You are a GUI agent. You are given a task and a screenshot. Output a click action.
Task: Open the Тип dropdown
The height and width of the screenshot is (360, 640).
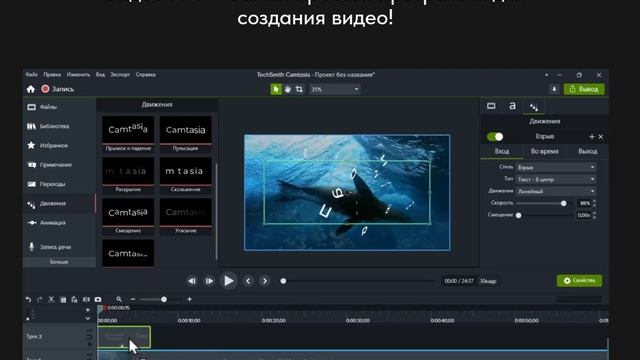pyautogui.click(x=556, y=179)
